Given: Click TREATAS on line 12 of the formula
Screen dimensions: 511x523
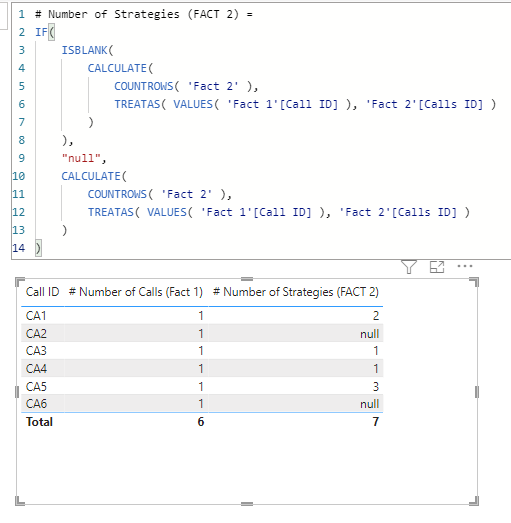Looking at the screenshot, I should tap(110, 212).
